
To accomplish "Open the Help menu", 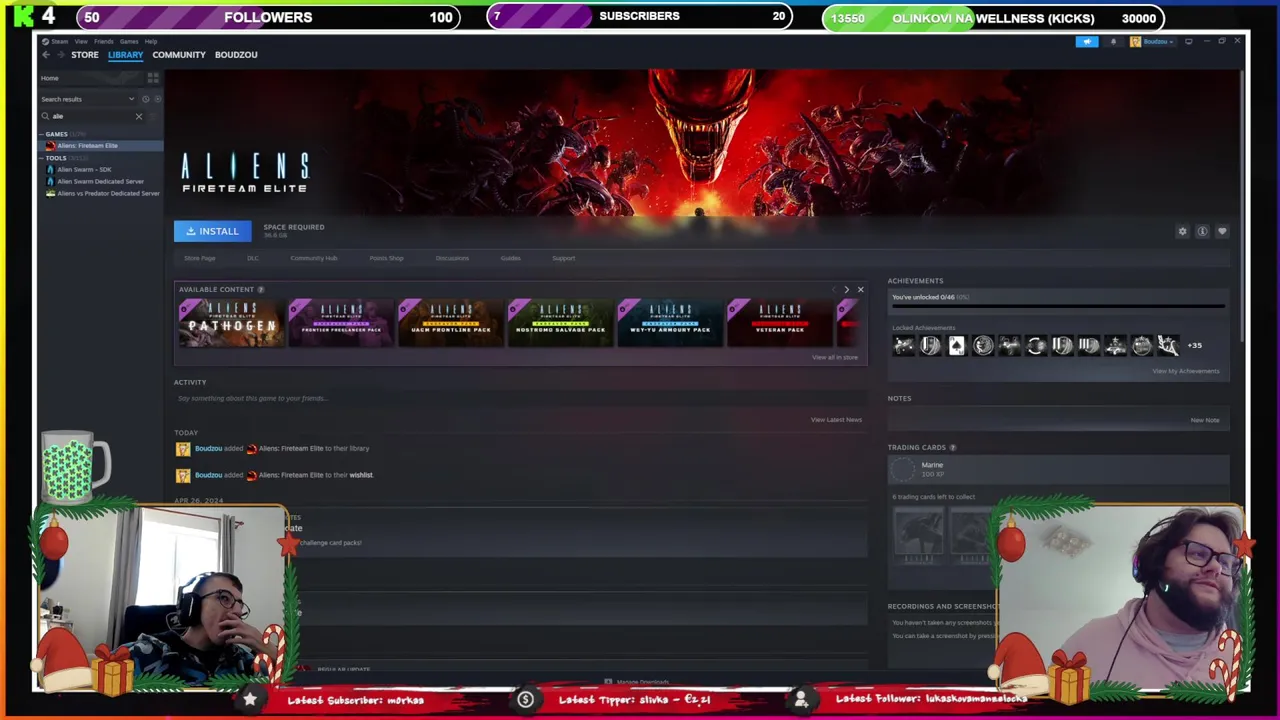I will [x=151, y=42].
